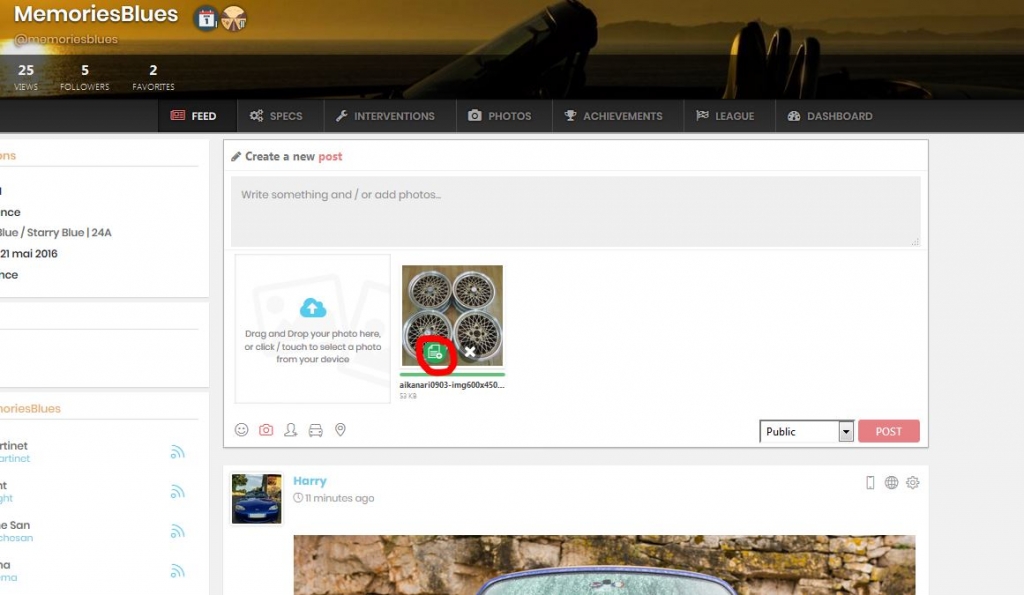Click the follow feed icon beside e San

(x=177, y=531)
